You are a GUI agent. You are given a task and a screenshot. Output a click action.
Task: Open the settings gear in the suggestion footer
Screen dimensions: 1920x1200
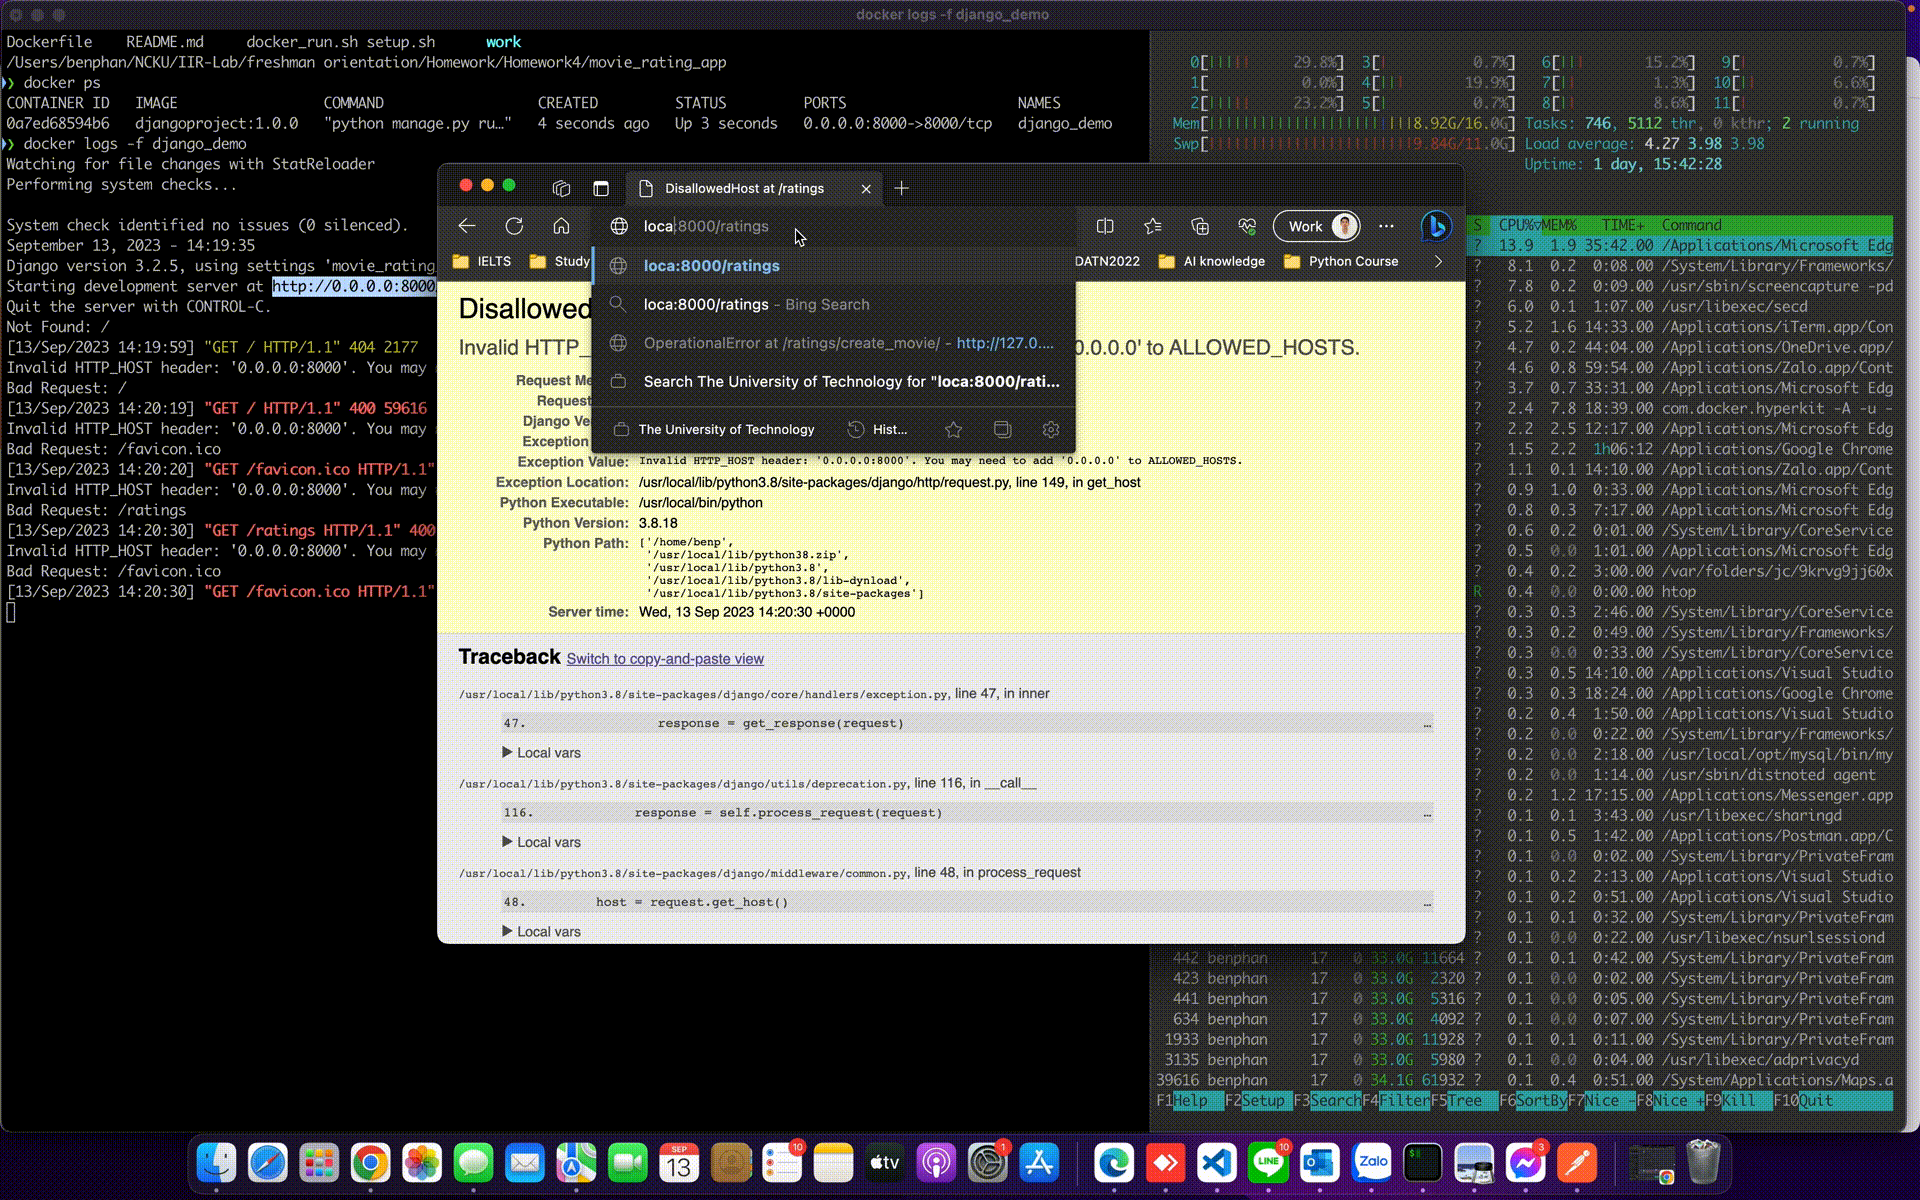[1050, 429]
